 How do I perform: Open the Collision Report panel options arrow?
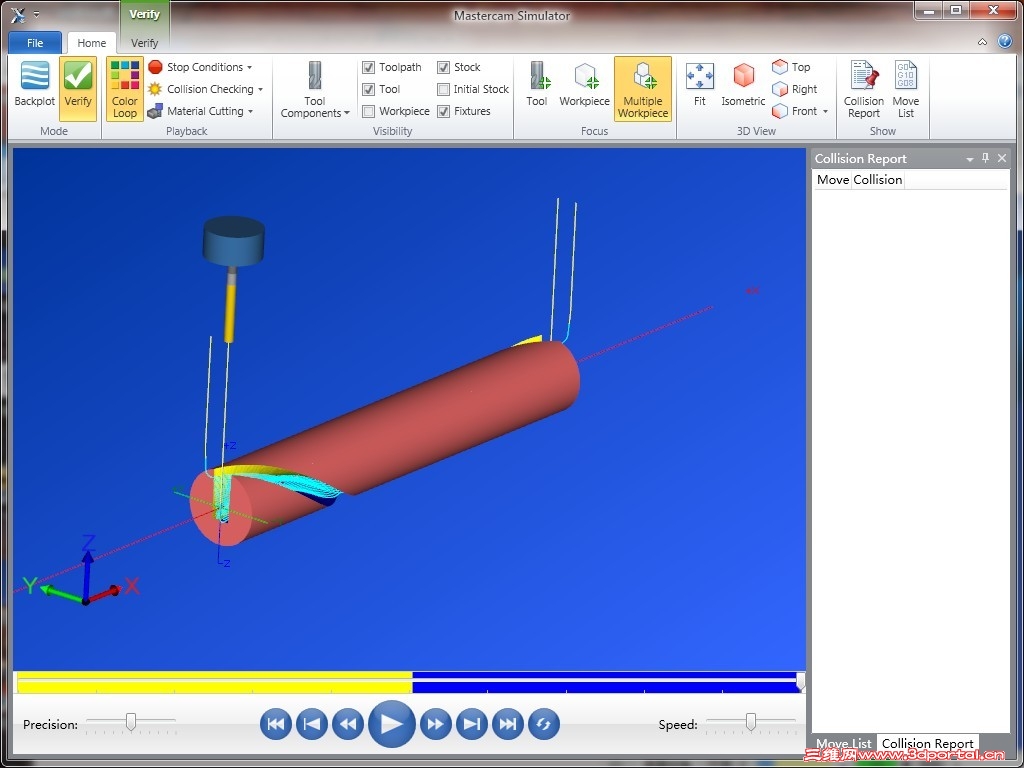(x=970, y=159)
